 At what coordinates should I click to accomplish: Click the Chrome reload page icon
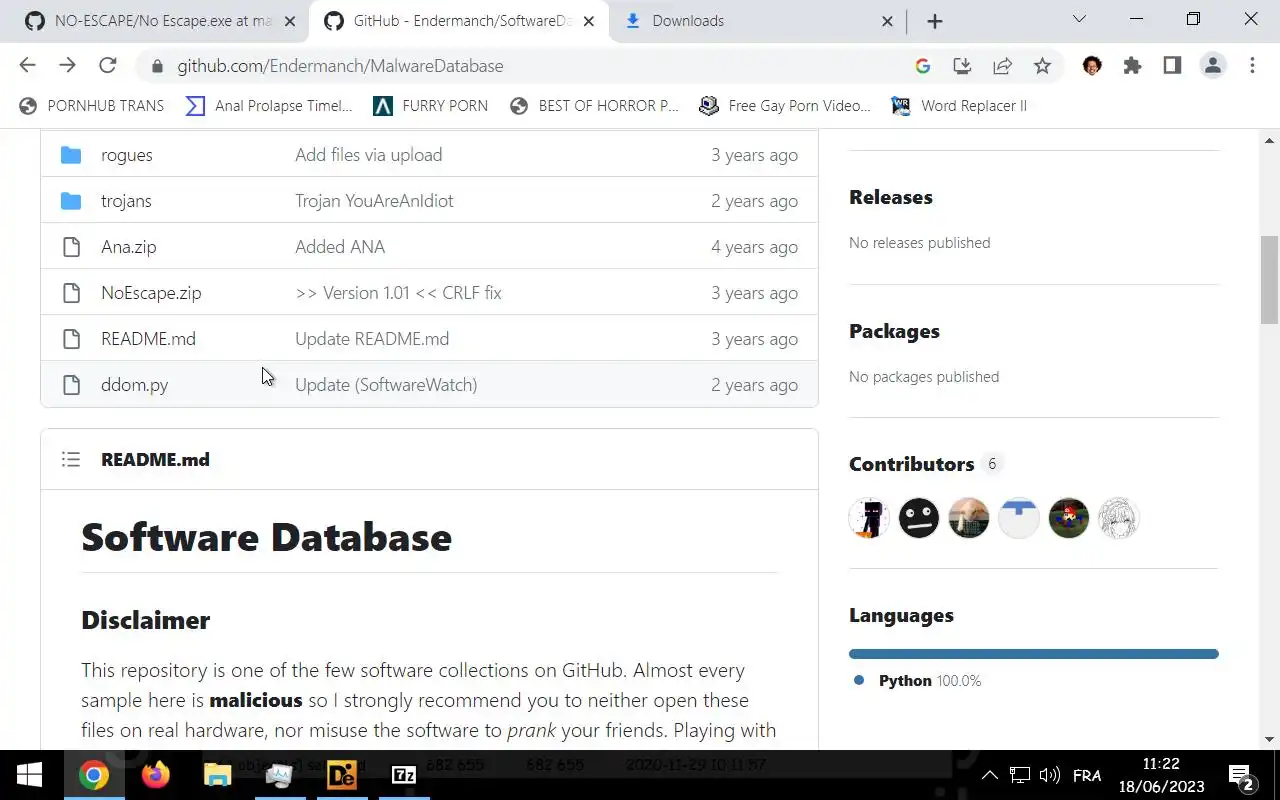coord(108,66)
